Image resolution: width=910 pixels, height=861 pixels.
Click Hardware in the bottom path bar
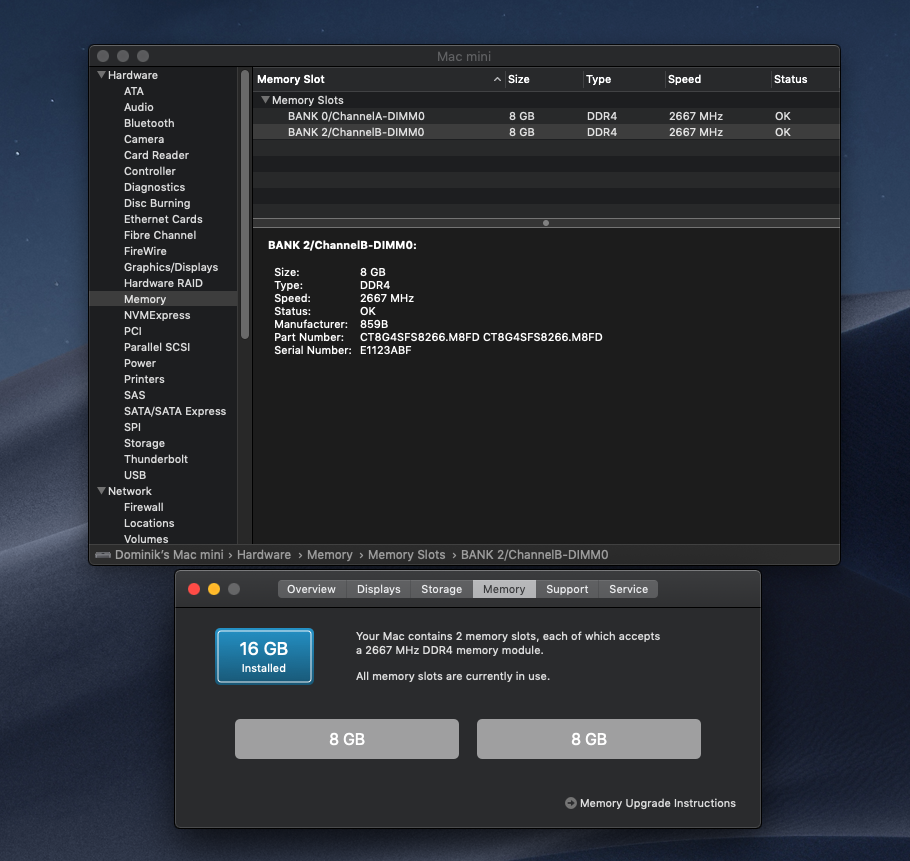264,555
